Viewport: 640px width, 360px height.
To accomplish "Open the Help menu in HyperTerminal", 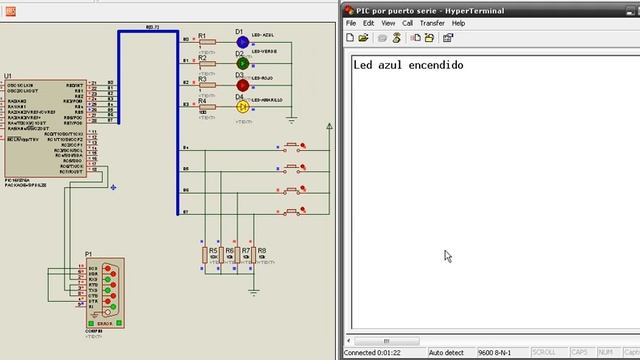I will pos(458,23).
